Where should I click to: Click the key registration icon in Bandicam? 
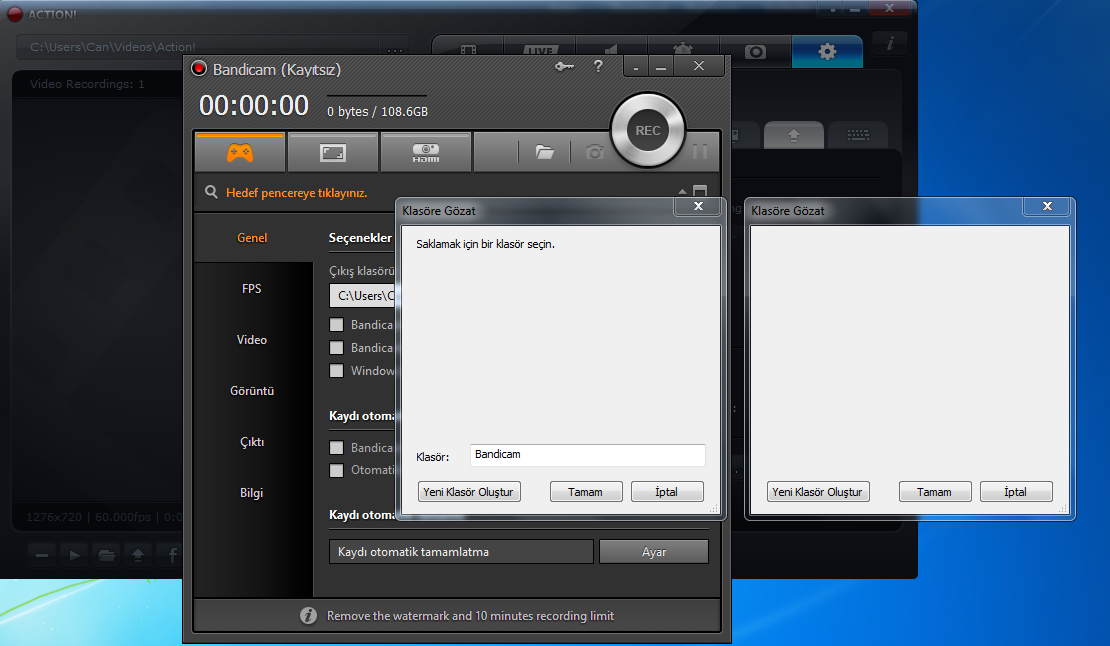(564, 67)
